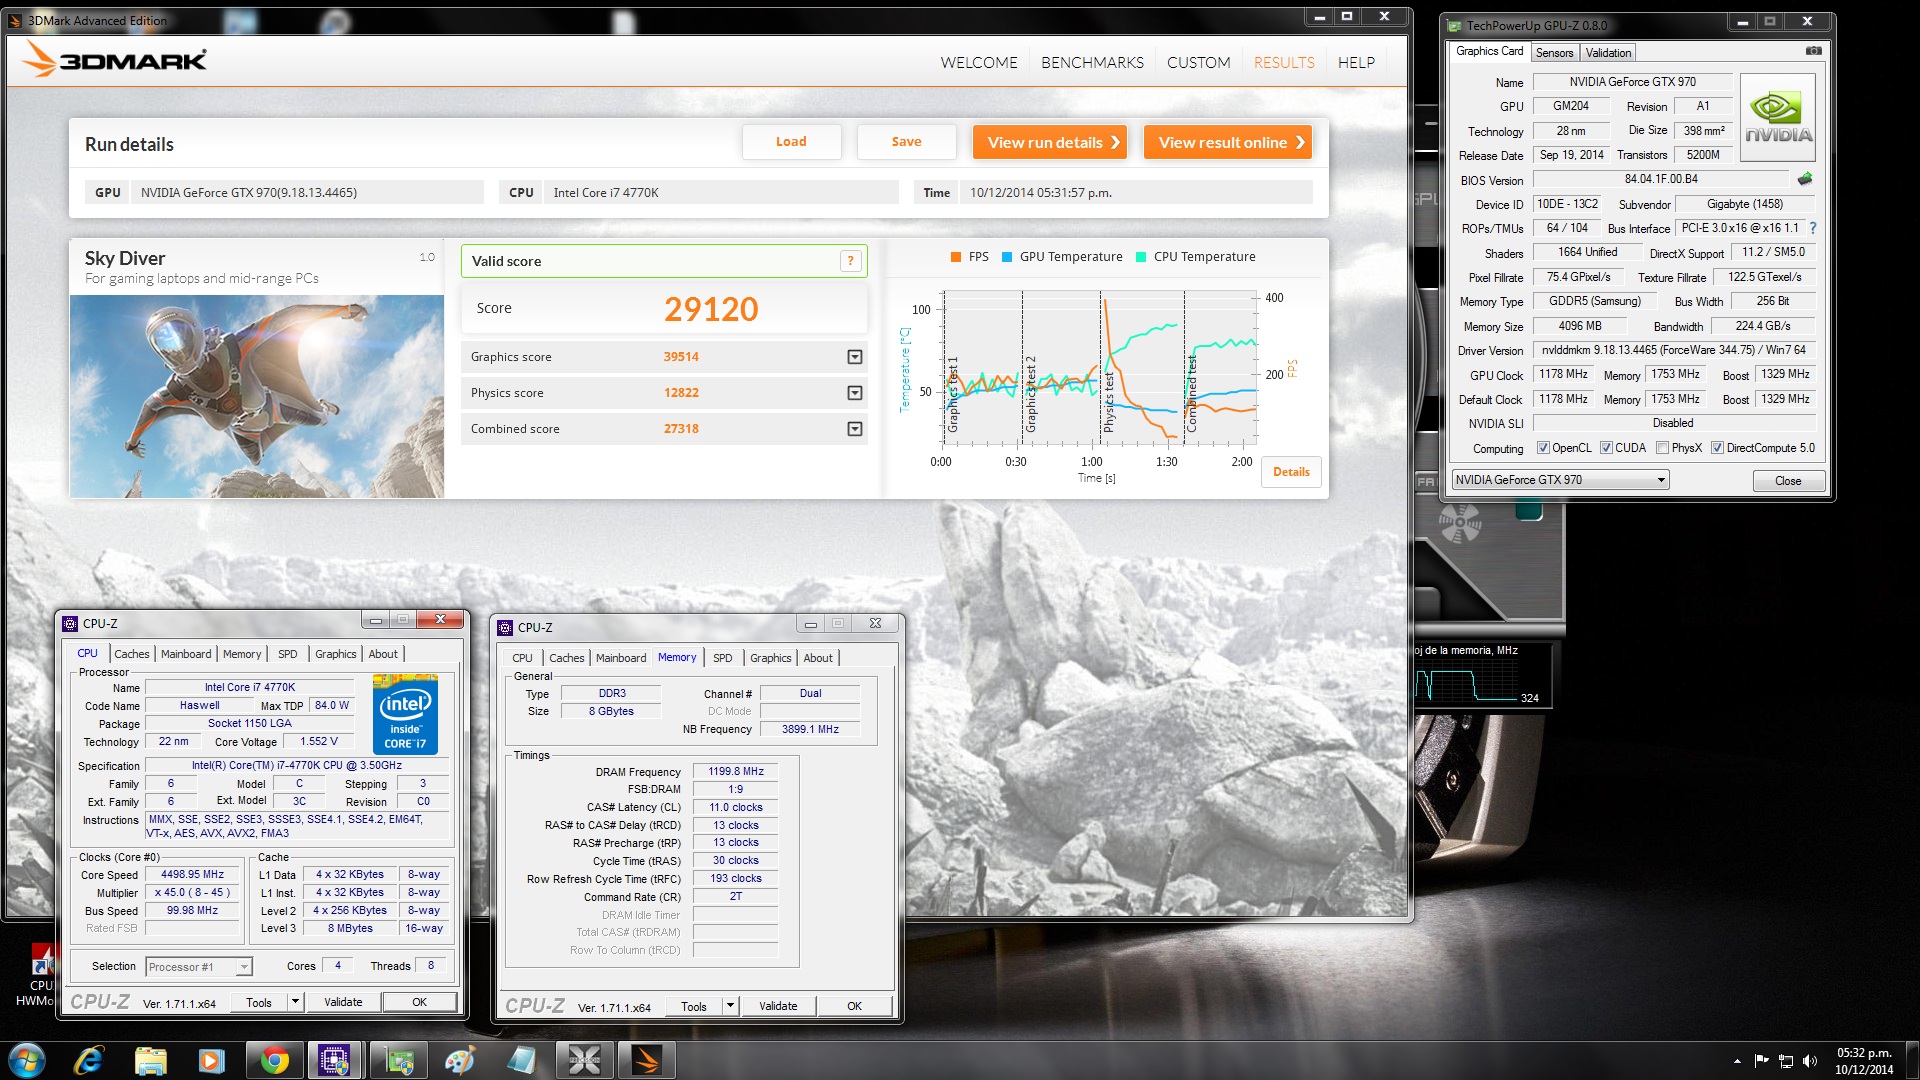The height and width of the screenshot is (1080, 1920).
Task: Click the 3DMark logo
Action: point(114,60)
